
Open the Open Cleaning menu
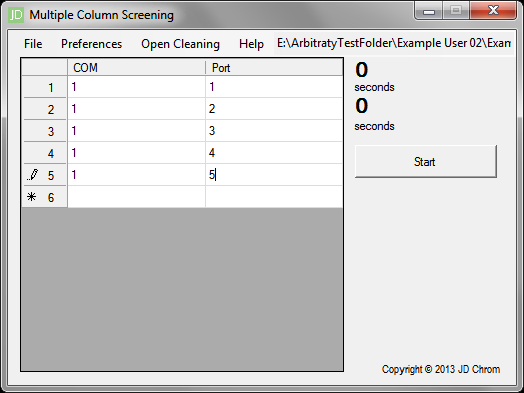tap(180, 44)
